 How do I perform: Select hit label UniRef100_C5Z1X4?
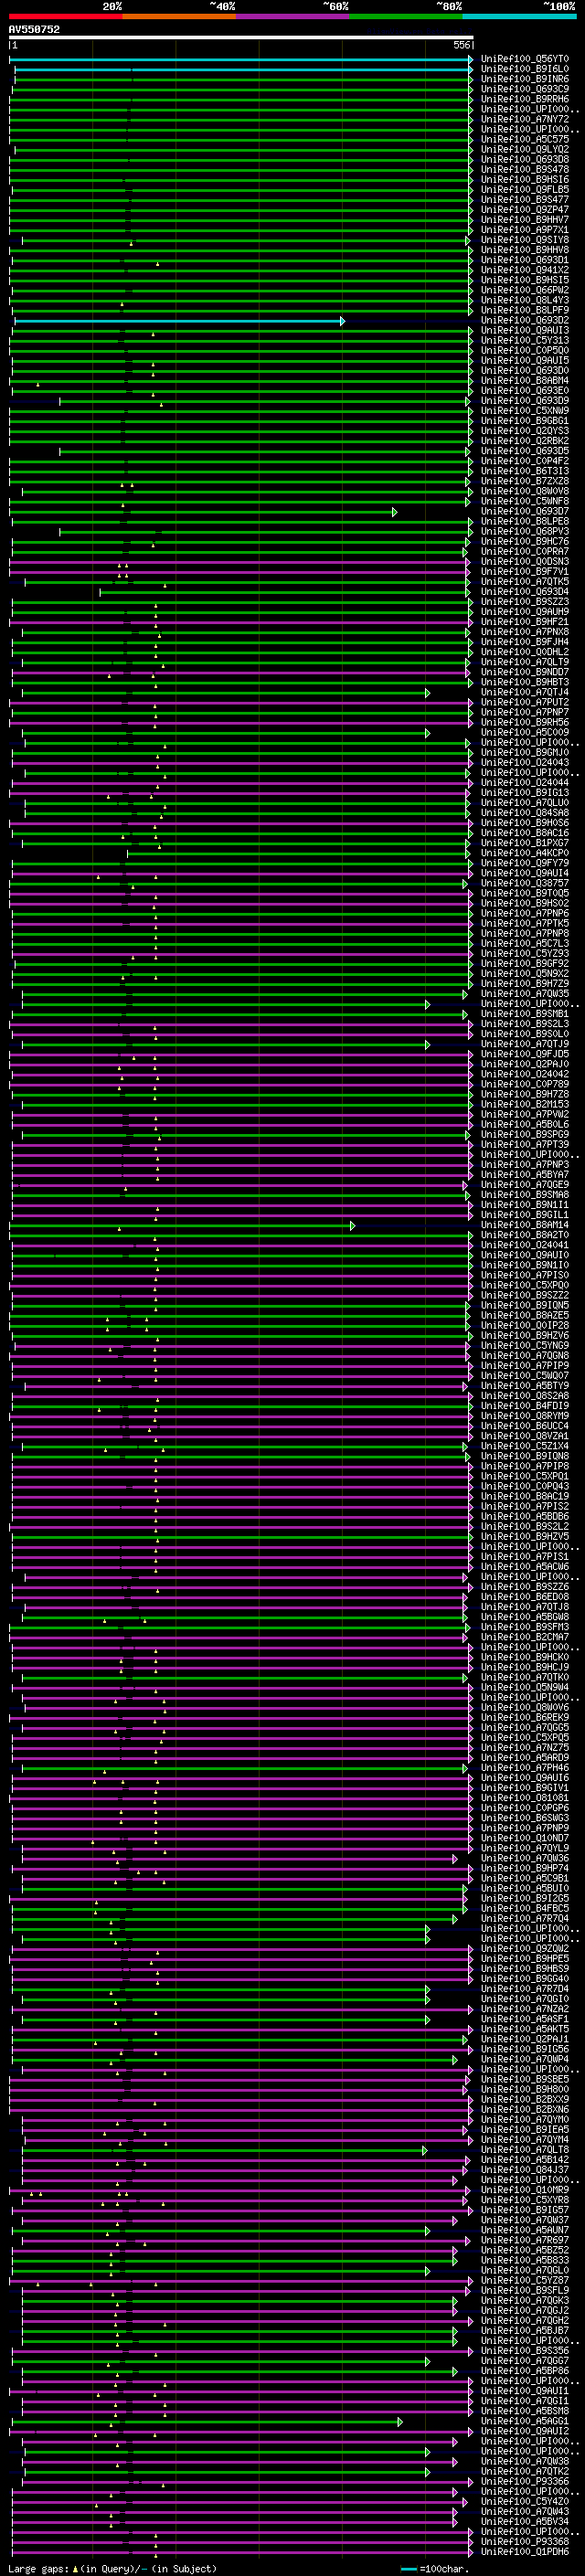tap(524, 1445)
